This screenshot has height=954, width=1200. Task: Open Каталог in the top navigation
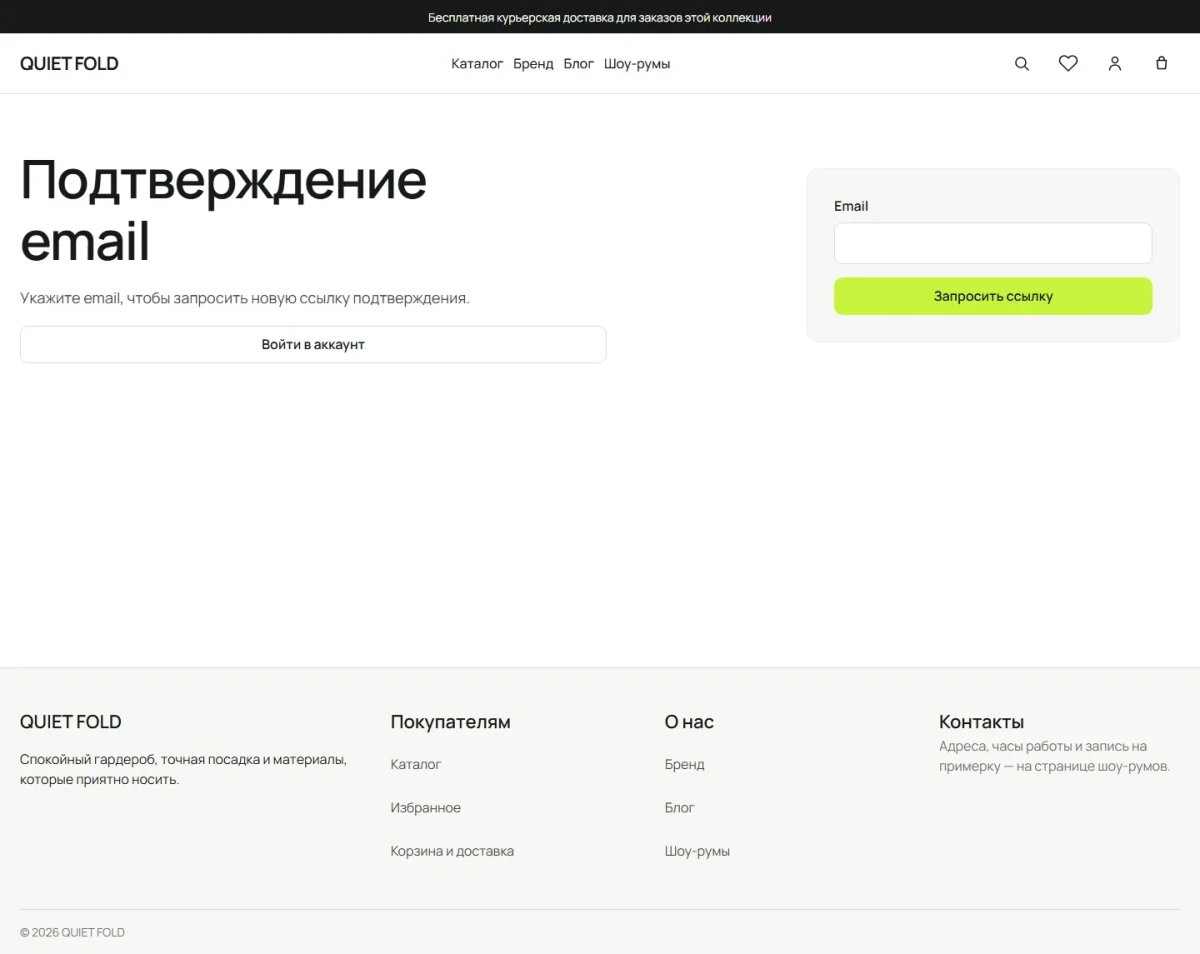(x=477, y=63)
